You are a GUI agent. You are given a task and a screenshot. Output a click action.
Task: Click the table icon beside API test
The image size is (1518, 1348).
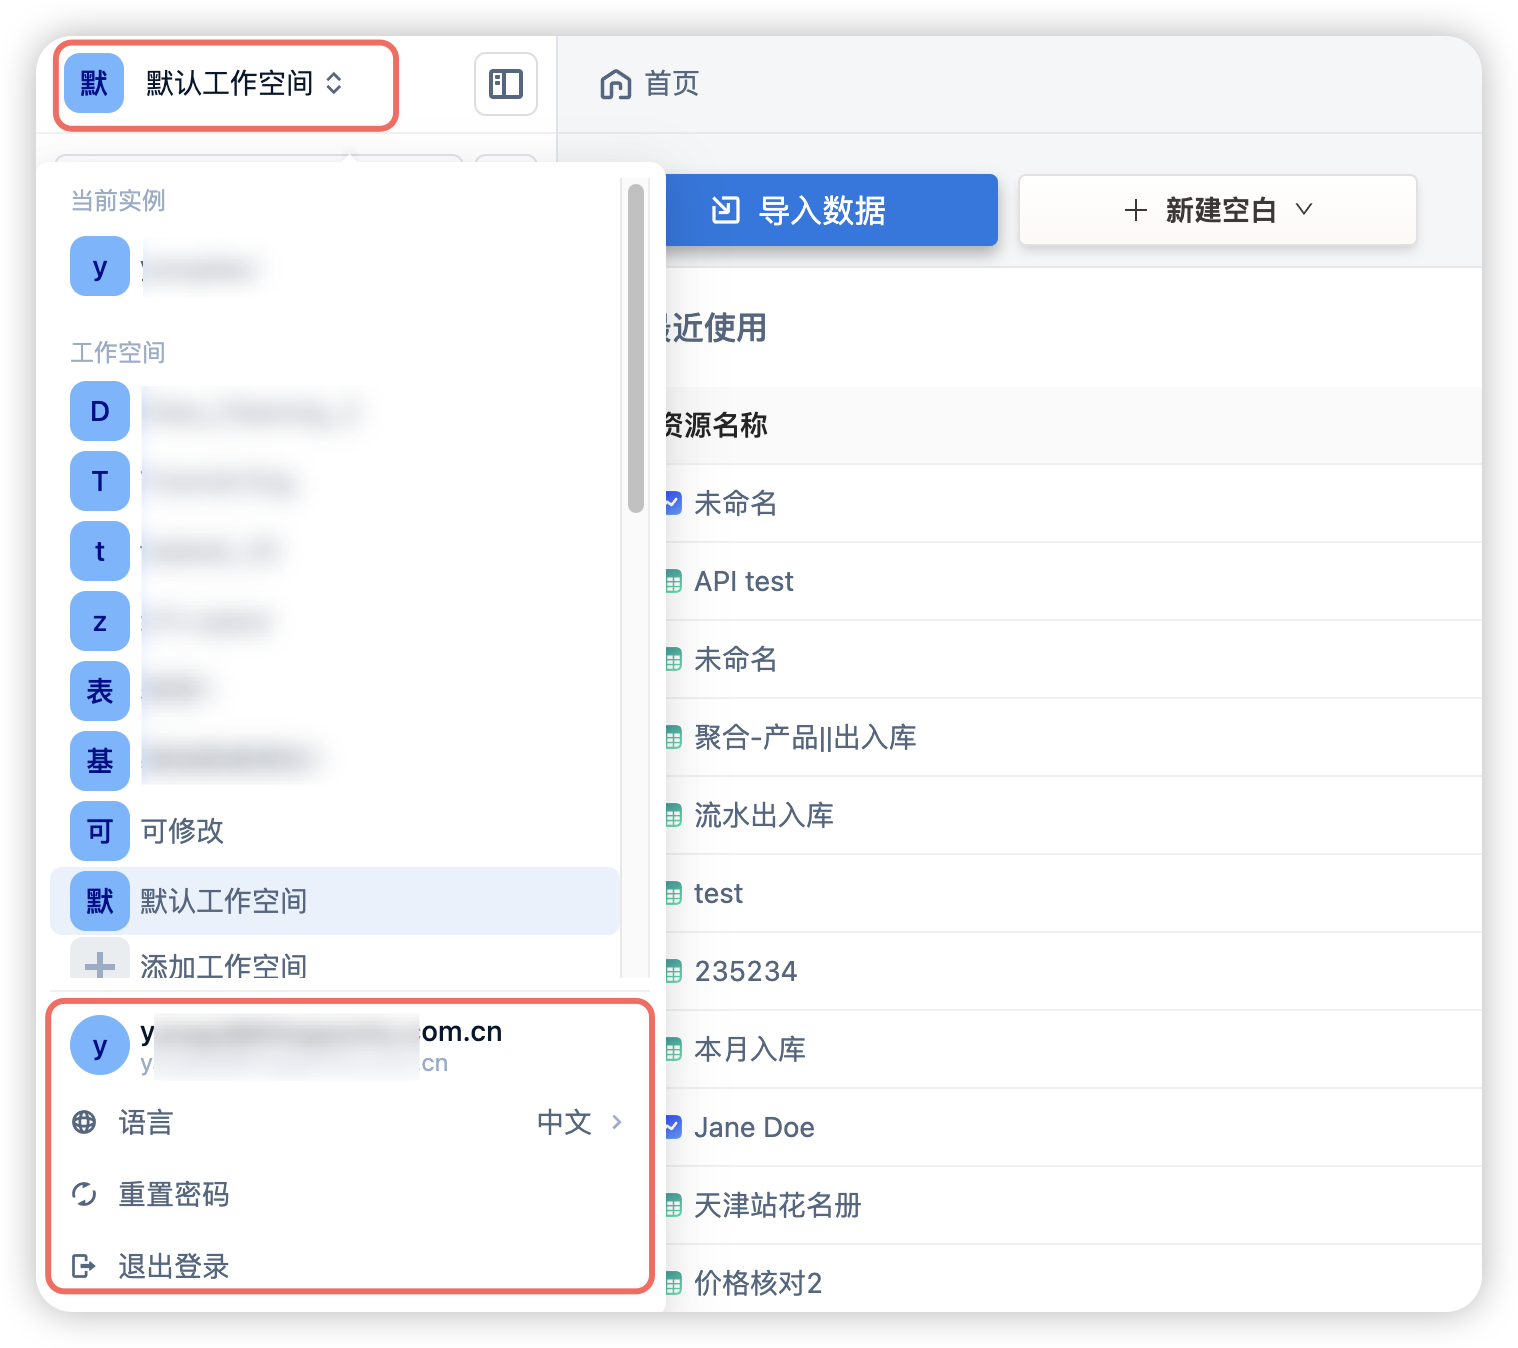point(674,582)
